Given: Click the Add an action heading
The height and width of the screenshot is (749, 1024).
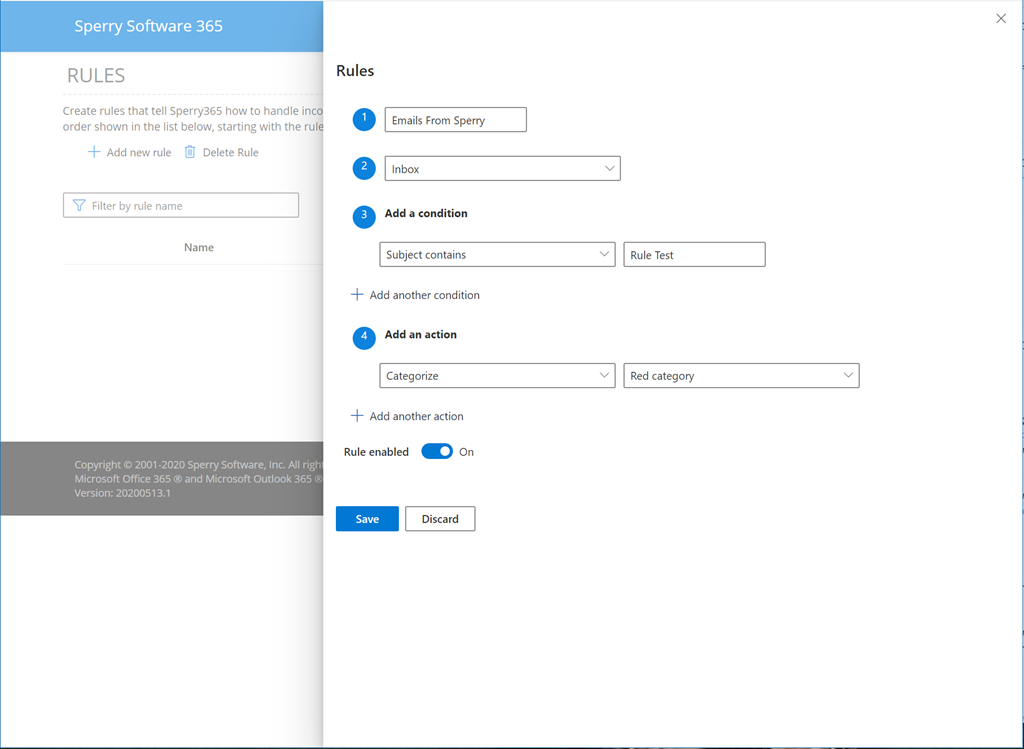Looking at the screenshot, I should [x=421, y=334].
